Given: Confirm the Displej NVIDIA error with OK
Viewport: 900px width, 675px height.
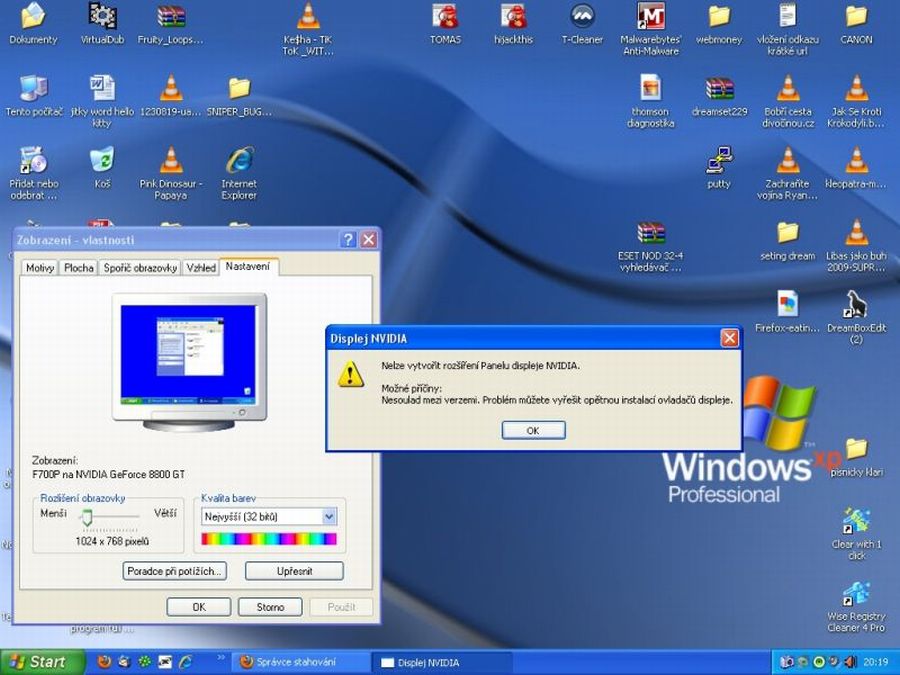Looking at the screenshot, I should click(x=533, y=430).
